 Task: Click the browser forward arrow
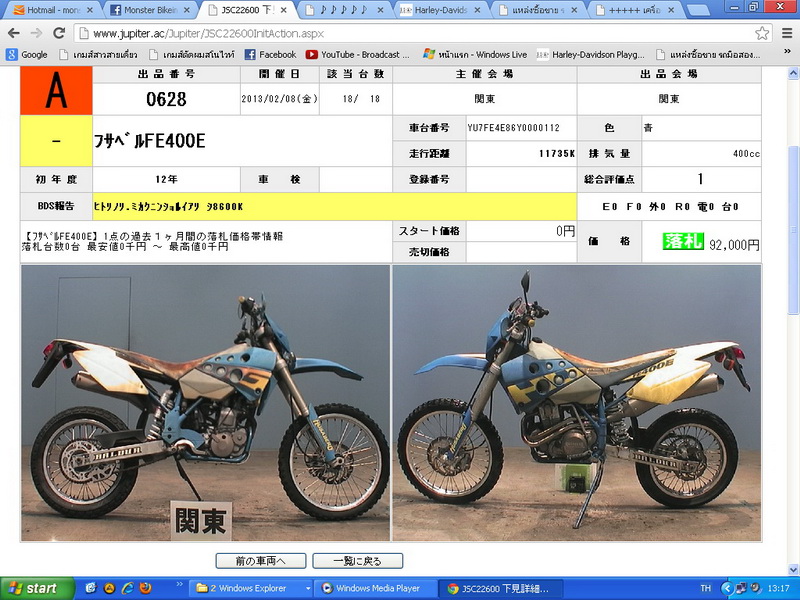click(36, 34)
